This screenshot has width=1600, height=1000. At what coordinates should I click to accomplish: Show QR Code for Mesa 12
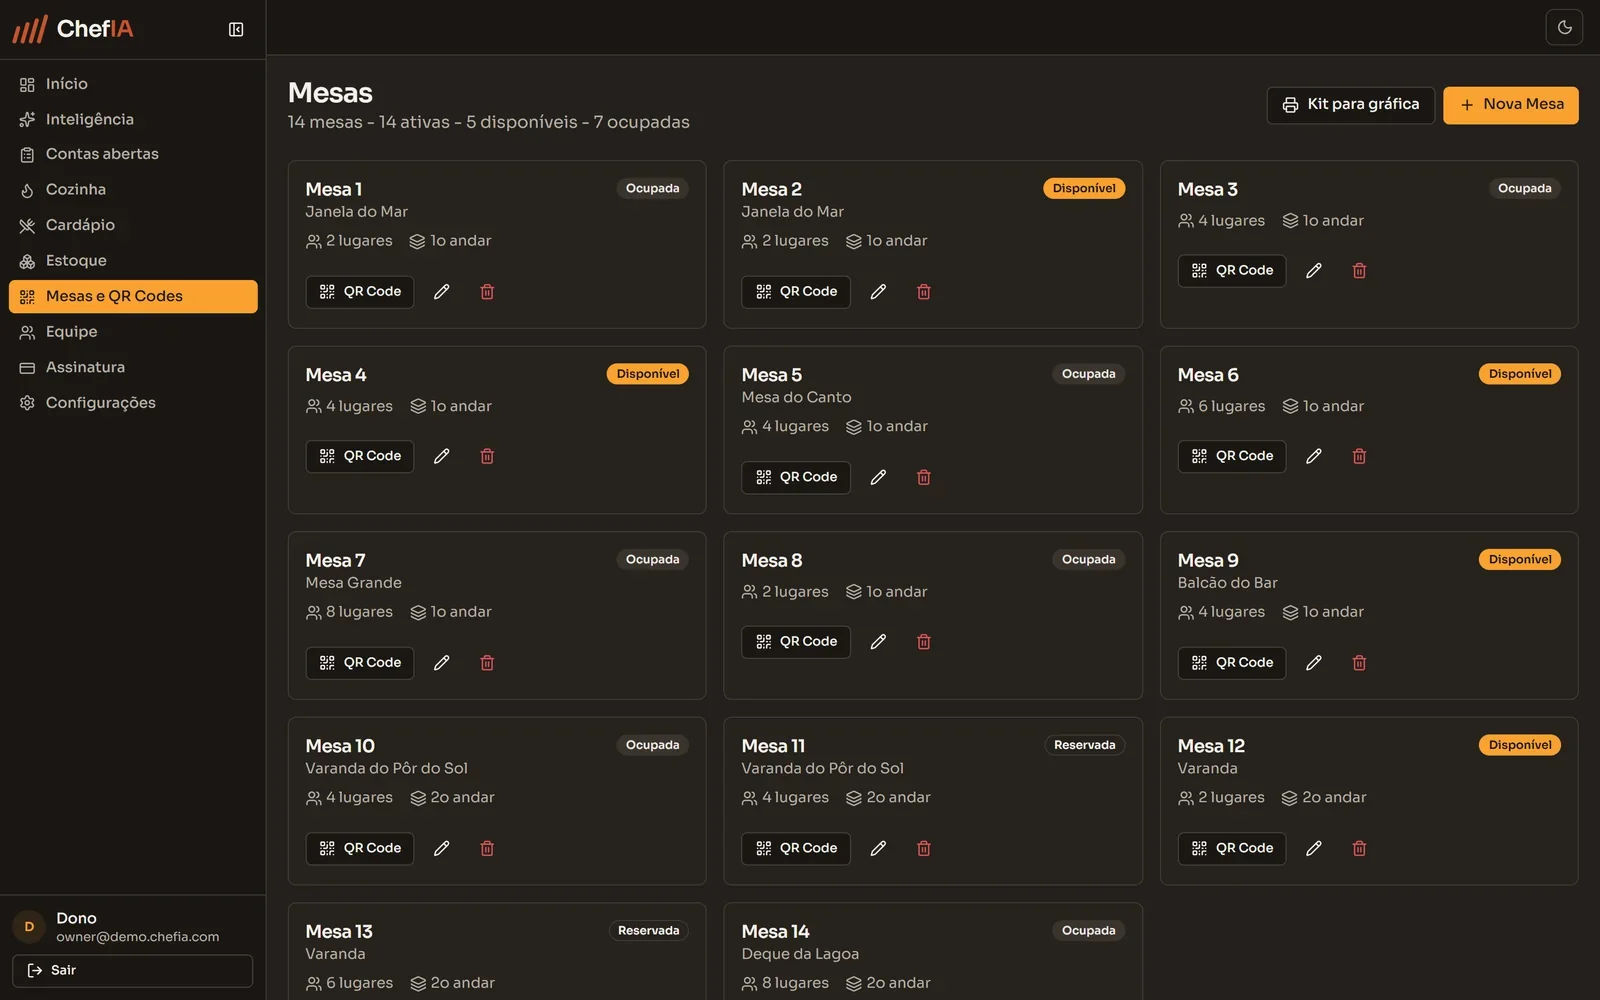click(x=1232, y=849)
